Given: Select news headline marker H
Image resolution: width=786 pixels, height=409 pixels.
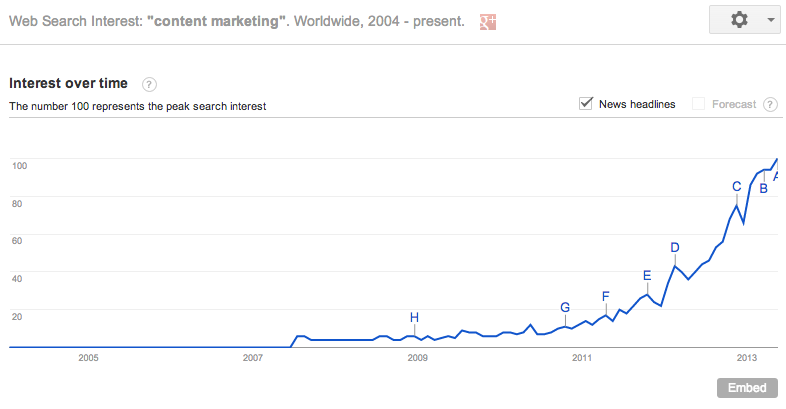Looking at the screenshot, I should coord(414,317).
